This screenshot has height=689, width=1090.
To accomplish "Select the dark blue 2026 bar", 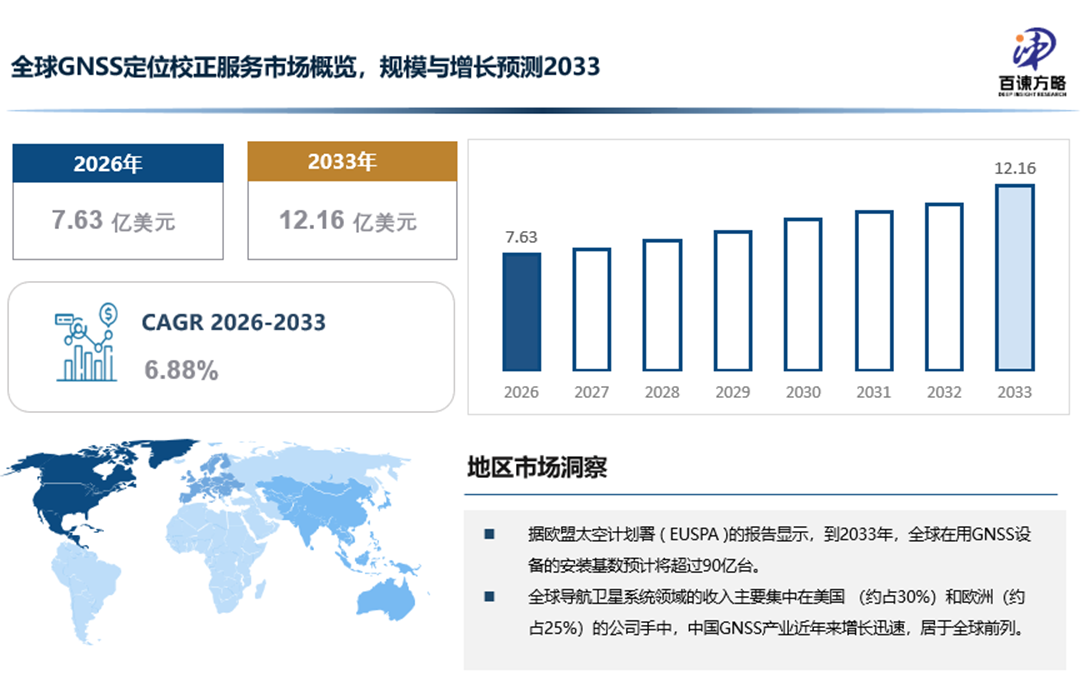I will [521, 312].
